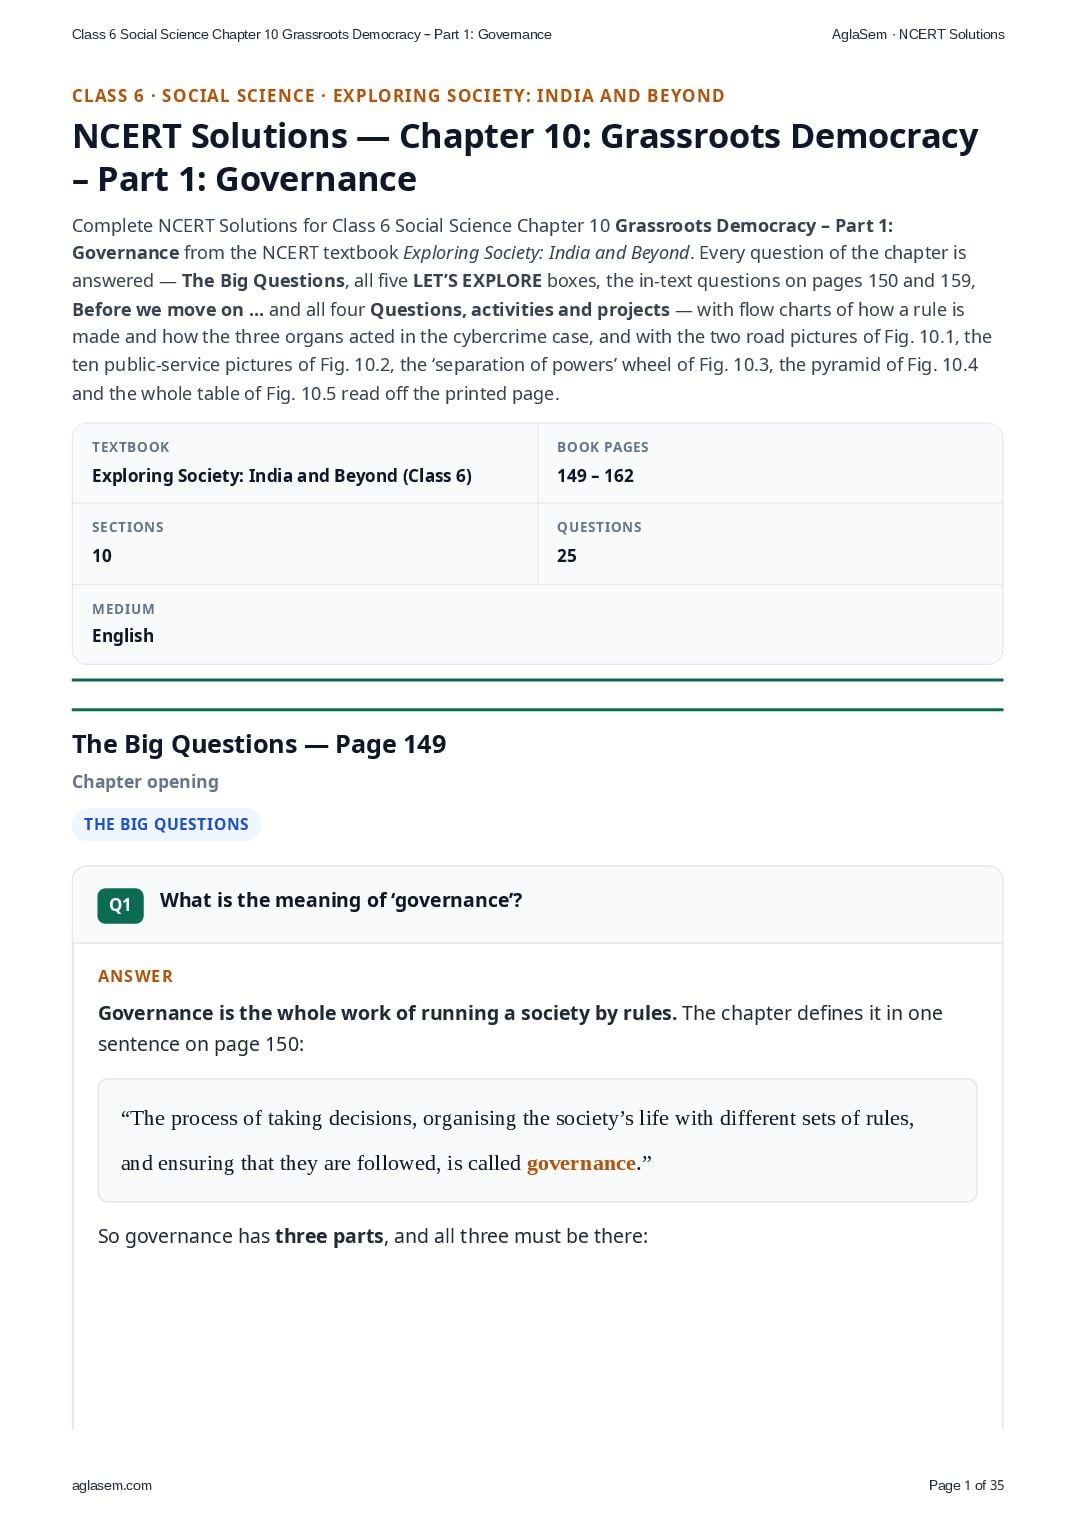Click the SECTIONS count cell showing 10

coord(305,543)
